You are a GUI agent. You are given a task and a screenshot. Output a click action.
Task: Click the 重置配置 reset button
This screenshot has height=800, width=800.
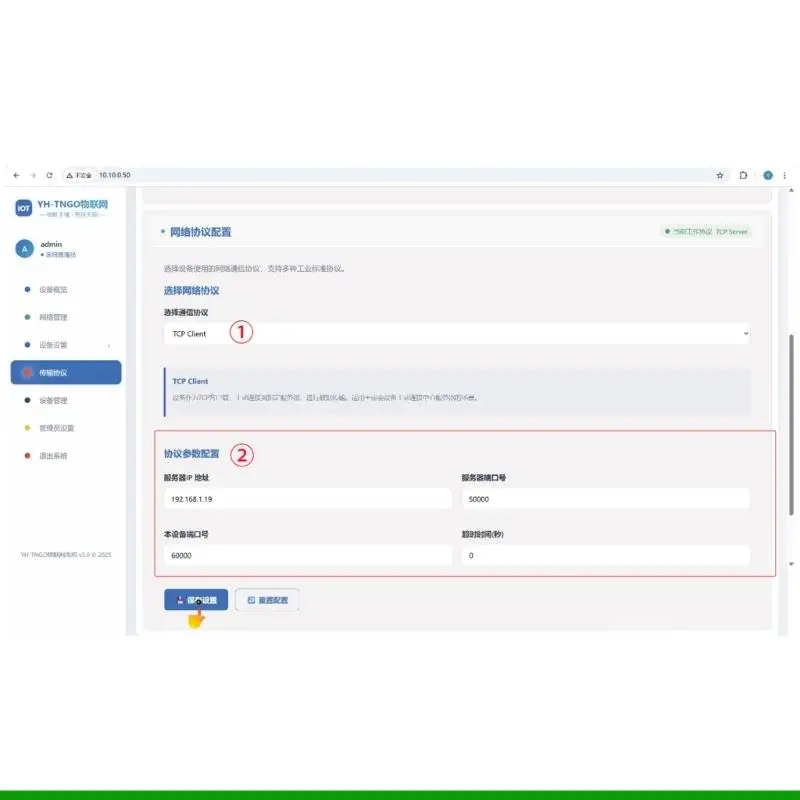pyautogui.click(x=267, y=600)
